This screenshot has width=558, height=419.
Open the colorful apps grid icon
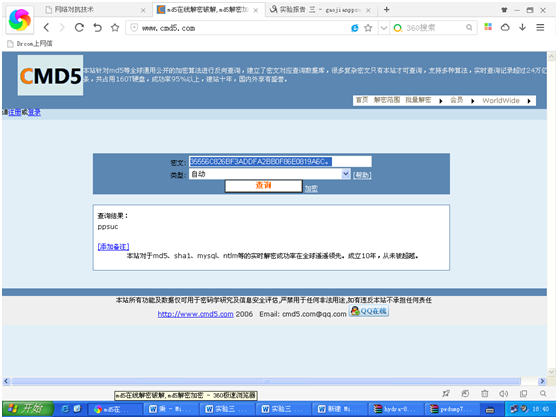point(488,27)
